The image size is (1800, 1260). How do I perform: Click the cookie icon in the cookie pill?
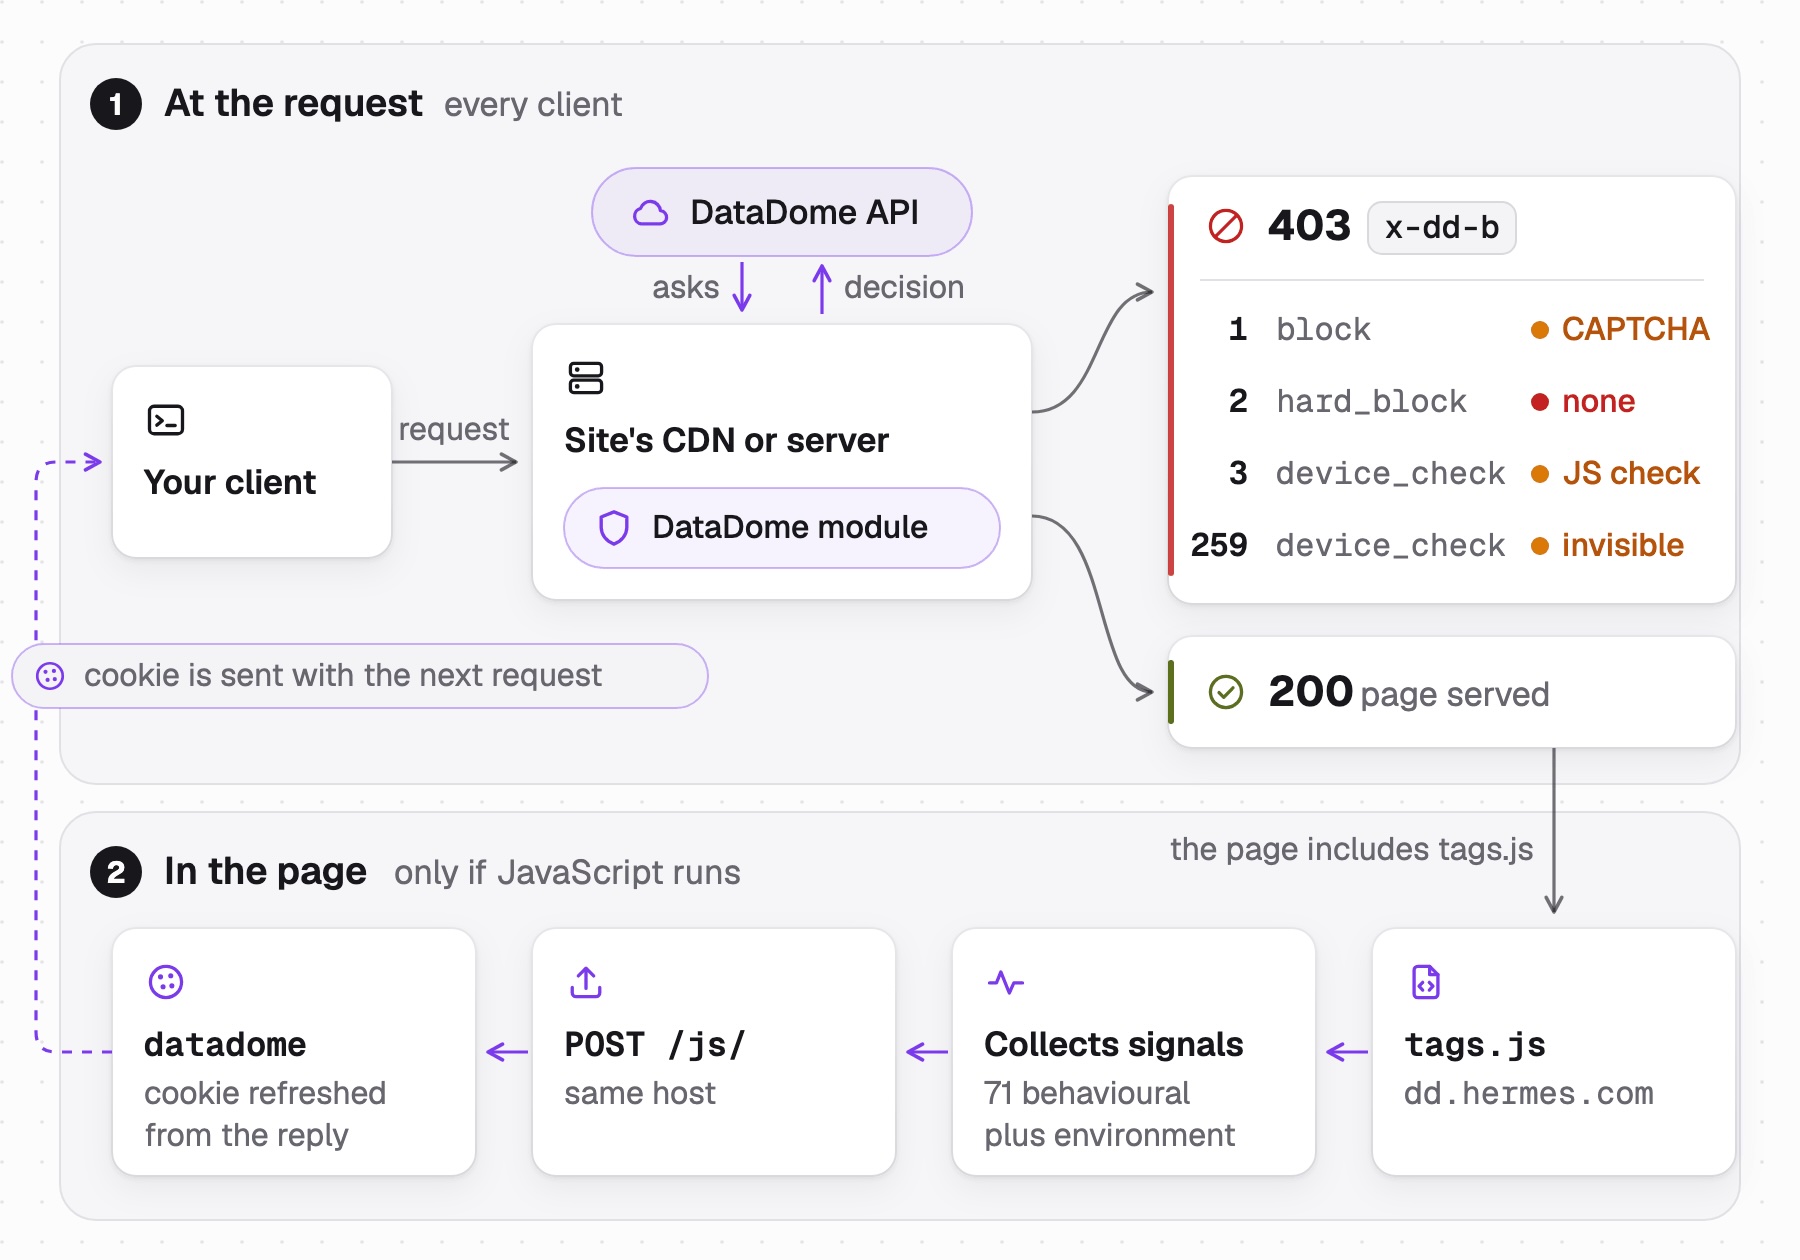coord(50,676)
